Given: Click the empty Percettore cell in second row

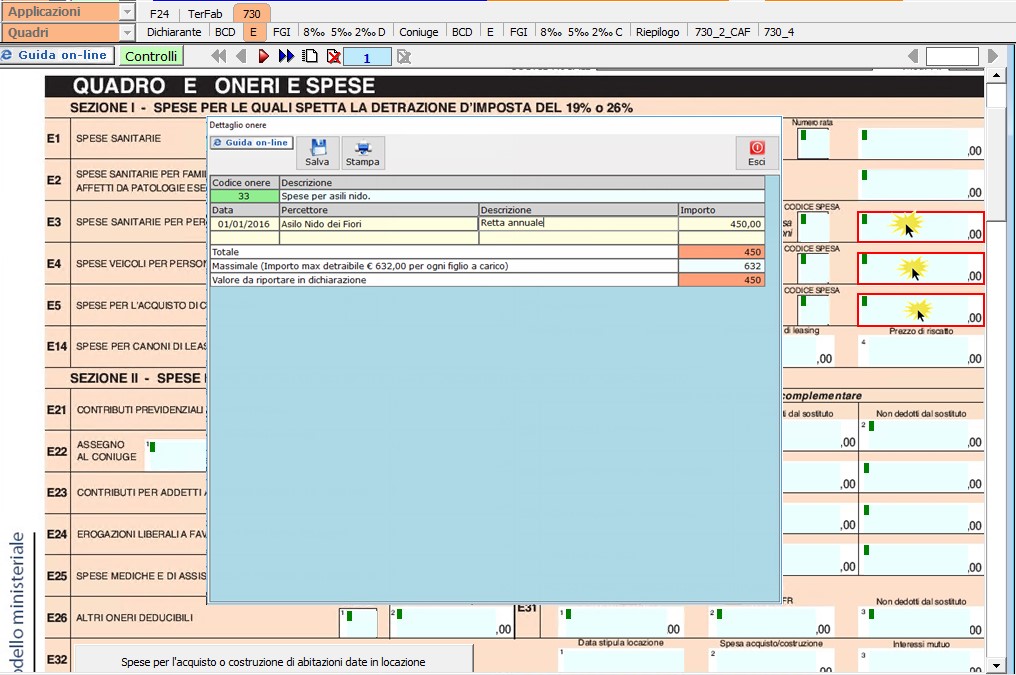Looking at the screenshot, I should pos(378,238).
